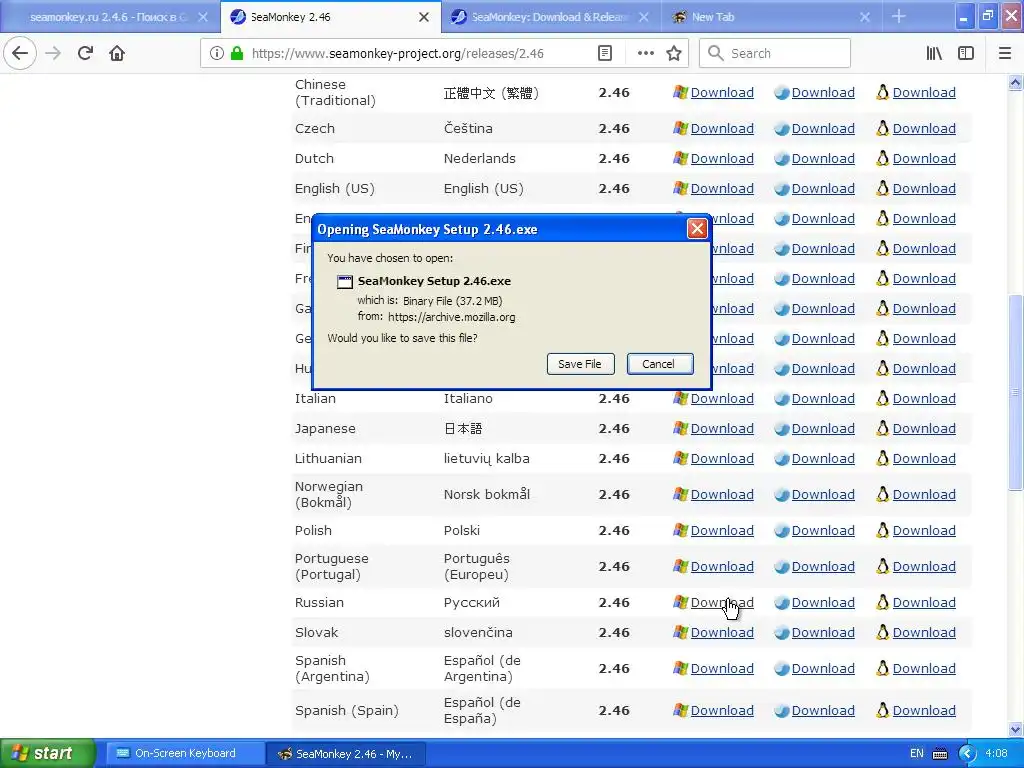Click the keyboard tray icon
Image resolution: width=1024 pixels, height=768 pixels.
tap(940, 754)
